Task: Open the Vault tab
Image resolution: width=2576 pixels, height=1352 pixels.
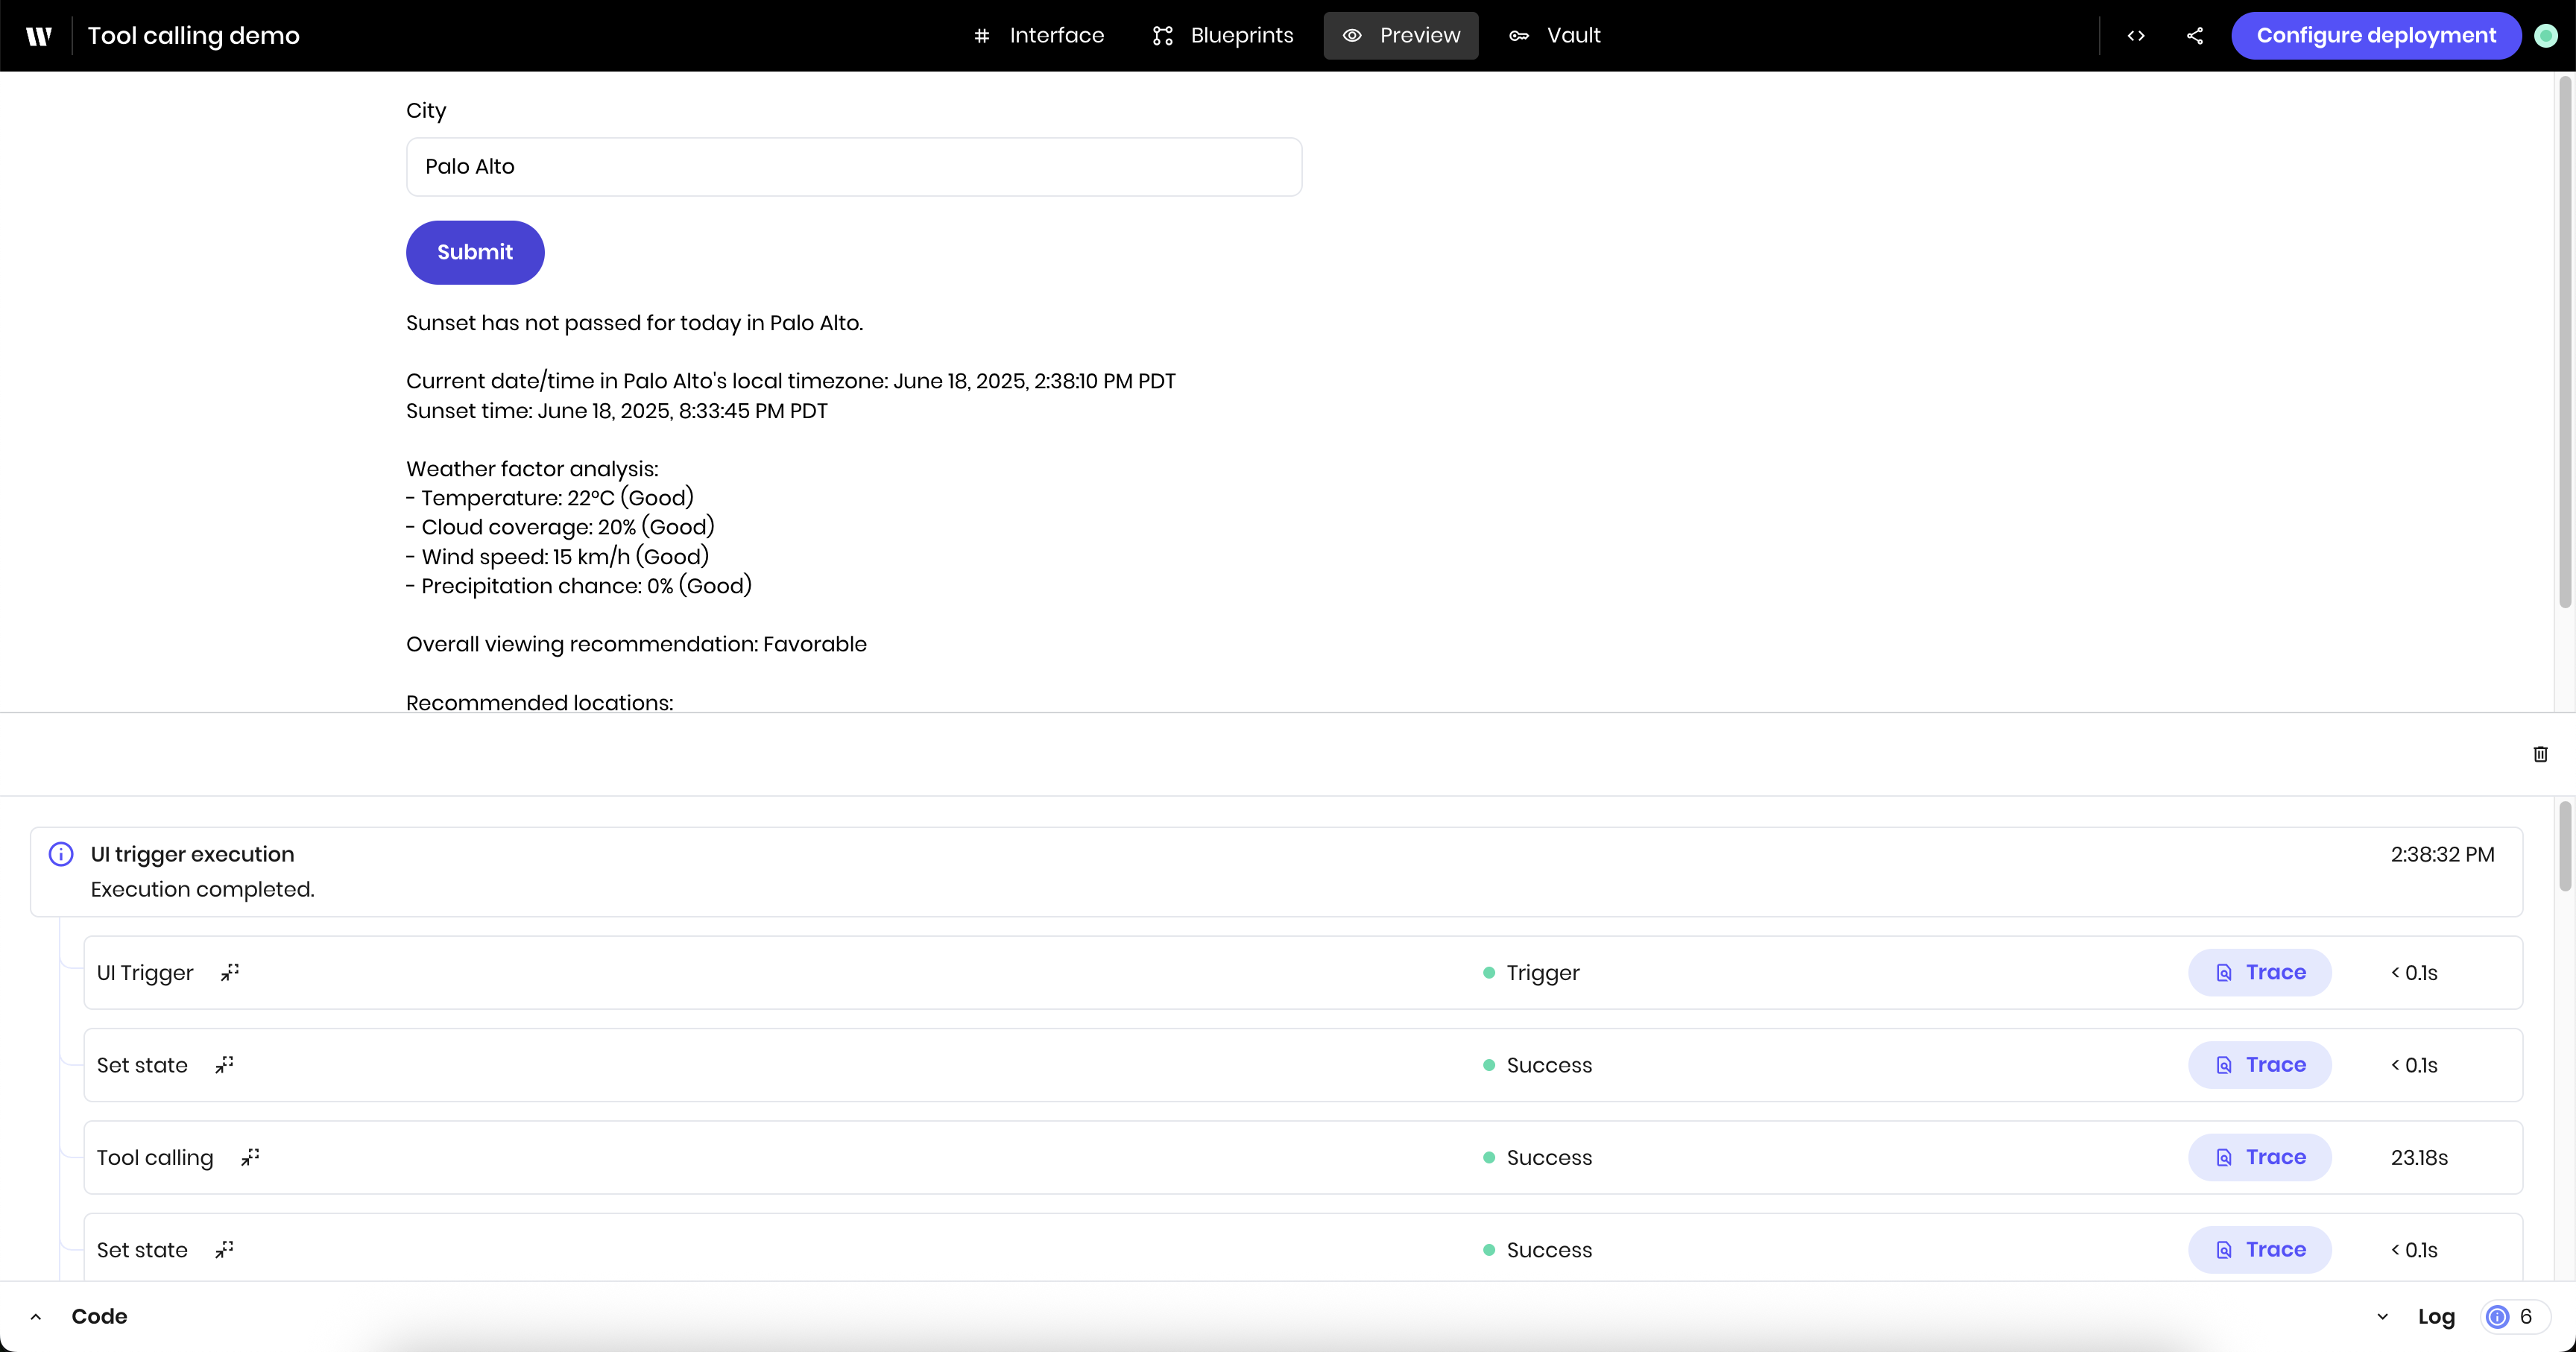Action: tap(1555, 36)
